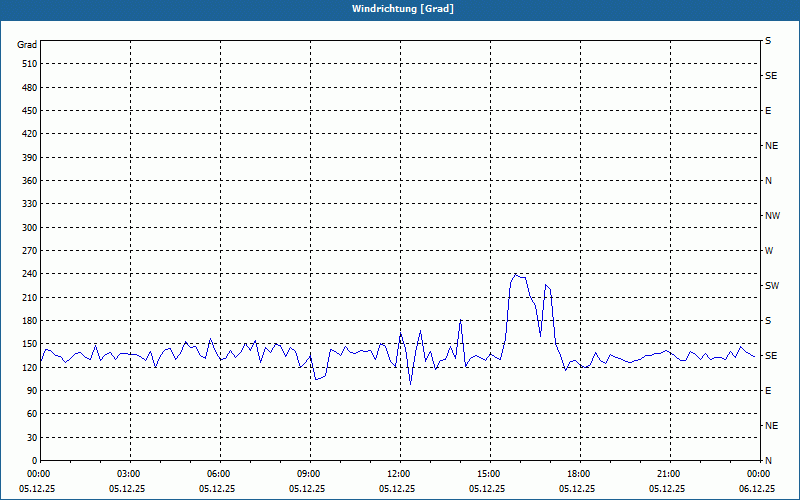Click the Grad unit label on the y-axis
This screenshot has width=800, height=500.
point(27,45)
